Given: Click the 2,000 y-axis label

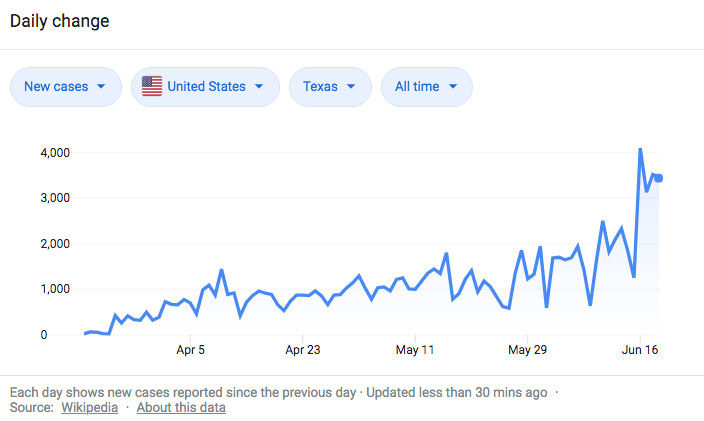Looking at the screenshot, I should click(x=54, y=244).
